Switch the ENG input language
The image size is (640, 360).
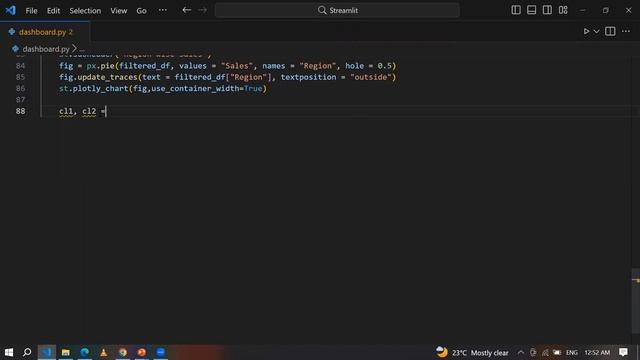point(572,352)
